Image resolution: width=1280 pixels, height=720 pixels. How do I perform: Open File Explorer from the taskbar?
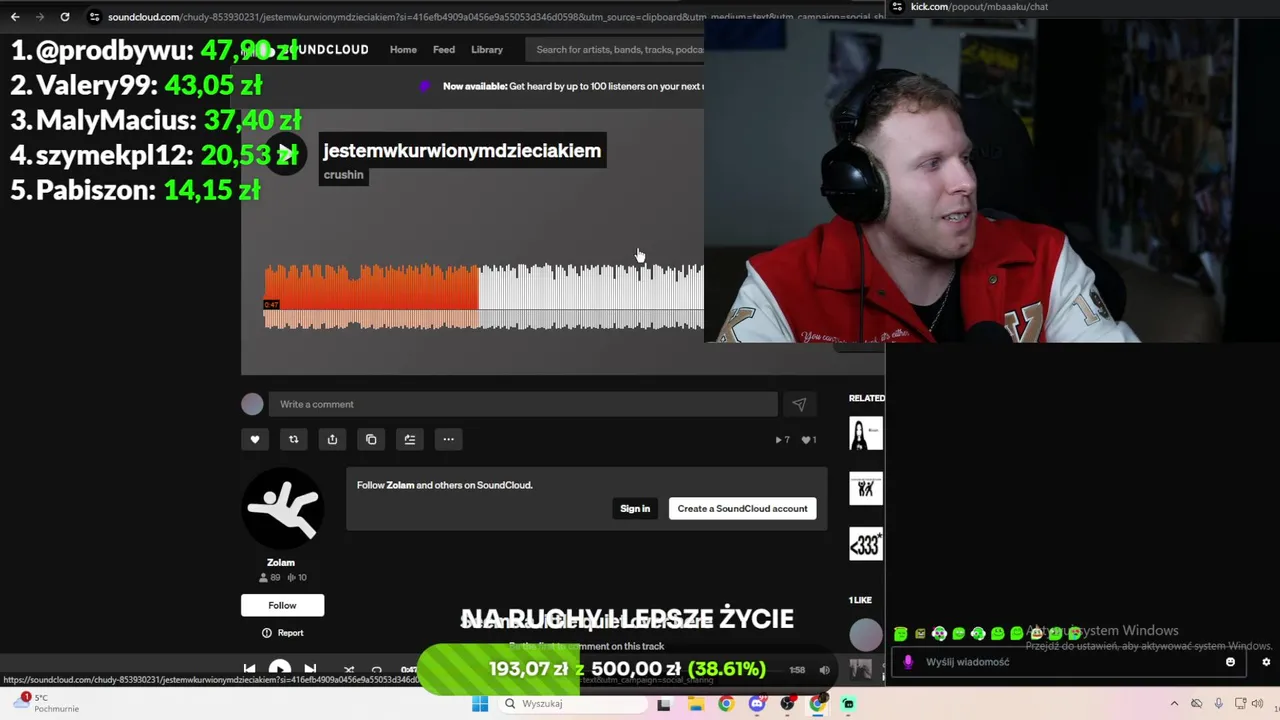695,704
